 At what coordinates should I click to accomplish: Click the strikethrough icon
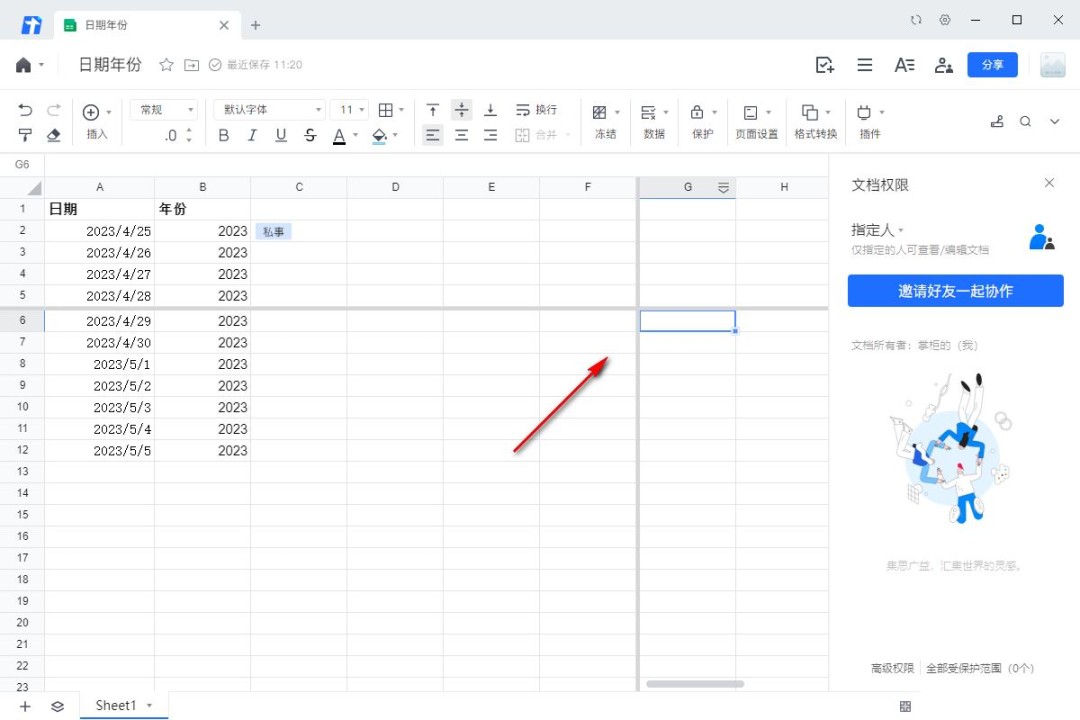[310, 135]
